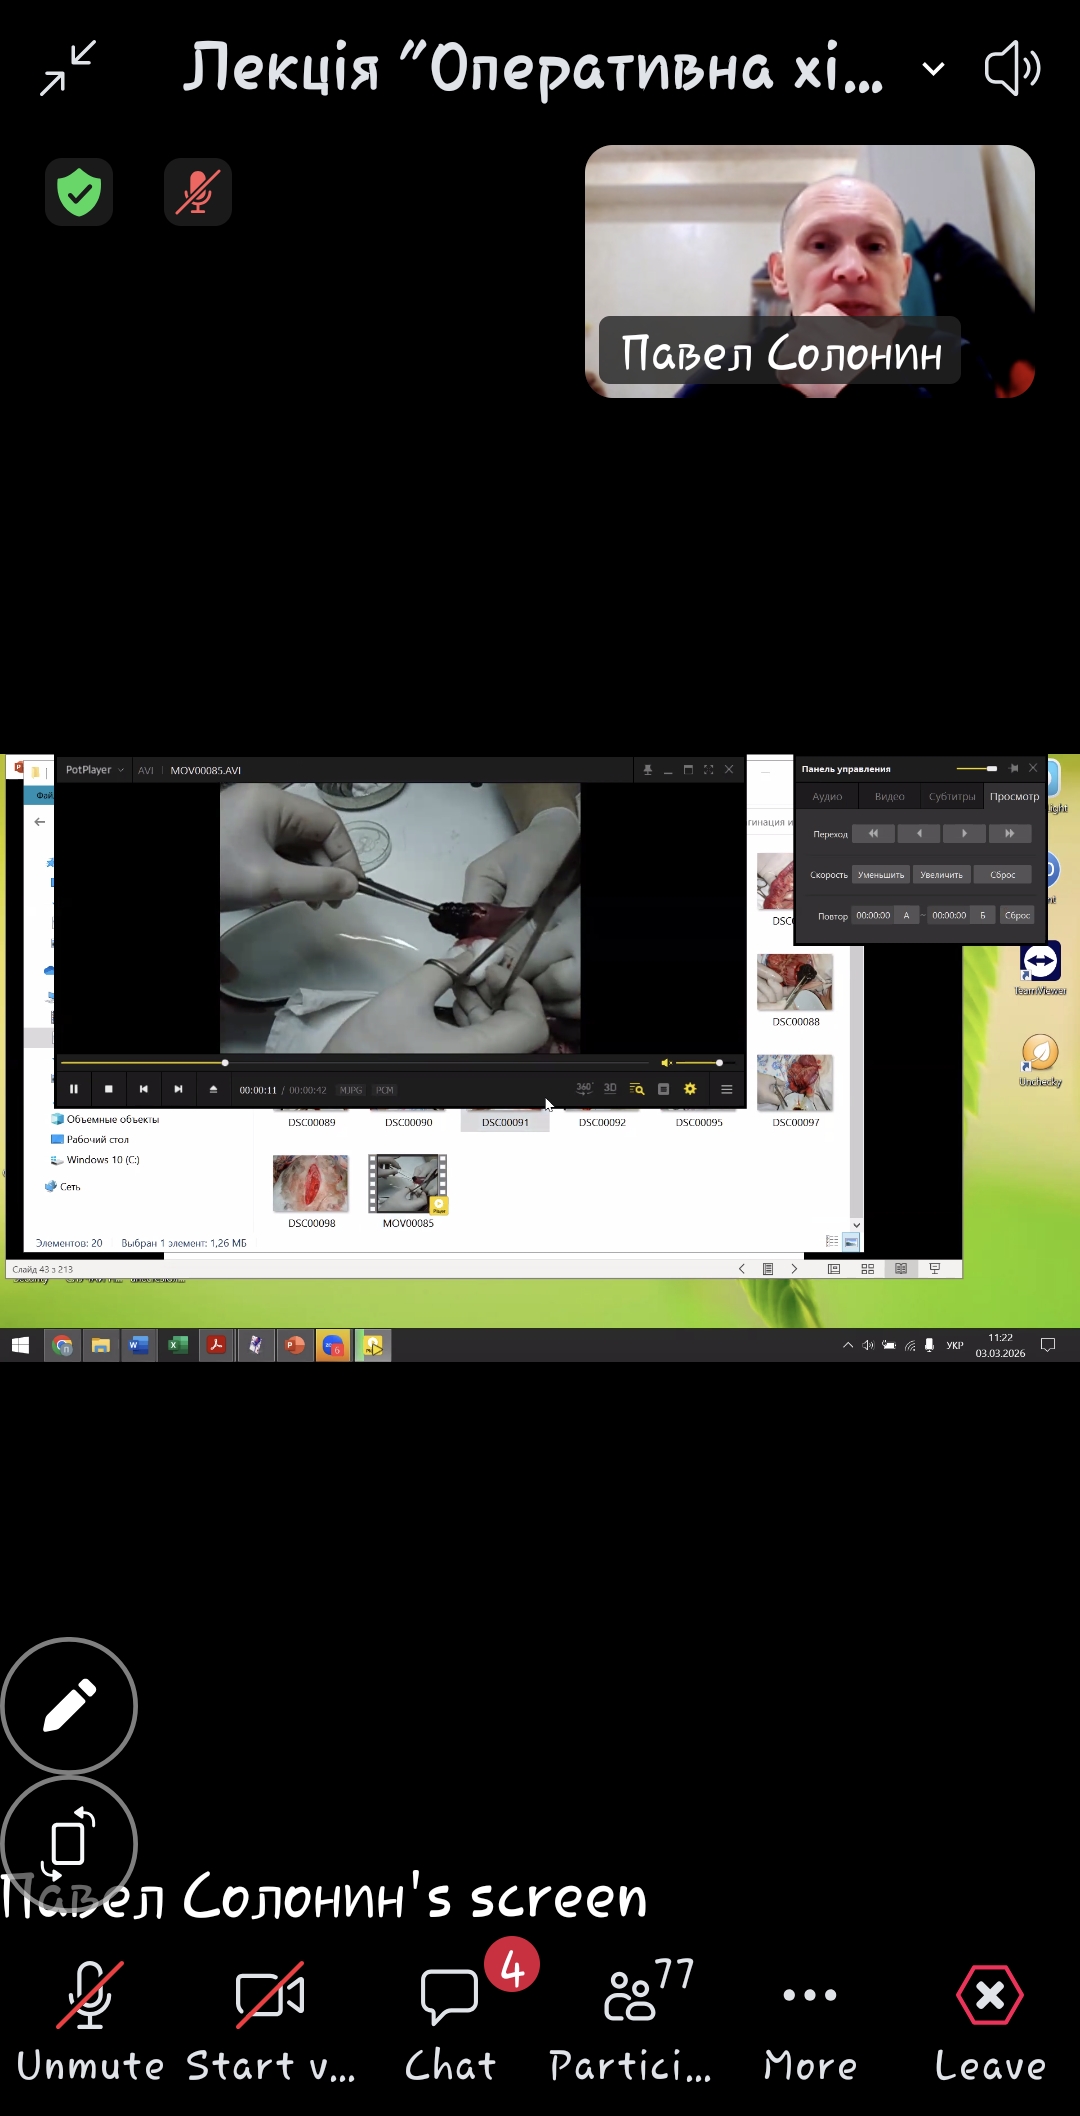Mute PotPlayer with the speaker icon
The width and height of the screenshot is (1080, 2116).
(666, 1062)
